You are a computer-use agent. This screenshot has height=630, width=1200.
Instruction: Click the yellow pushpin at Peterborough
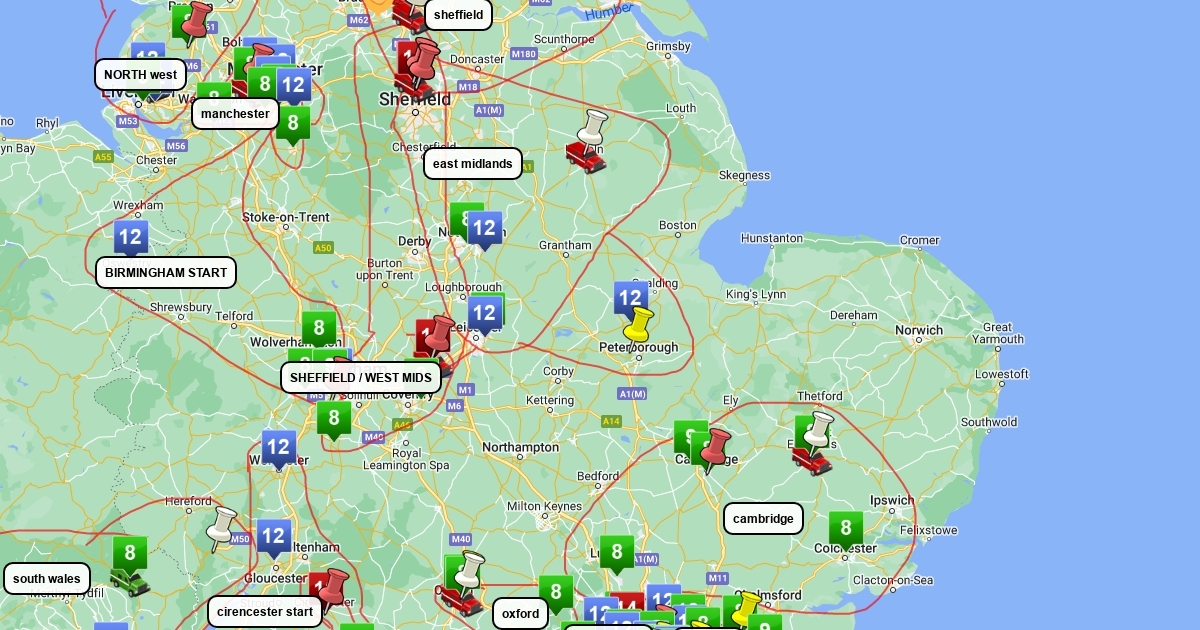(x=637, y=324)
